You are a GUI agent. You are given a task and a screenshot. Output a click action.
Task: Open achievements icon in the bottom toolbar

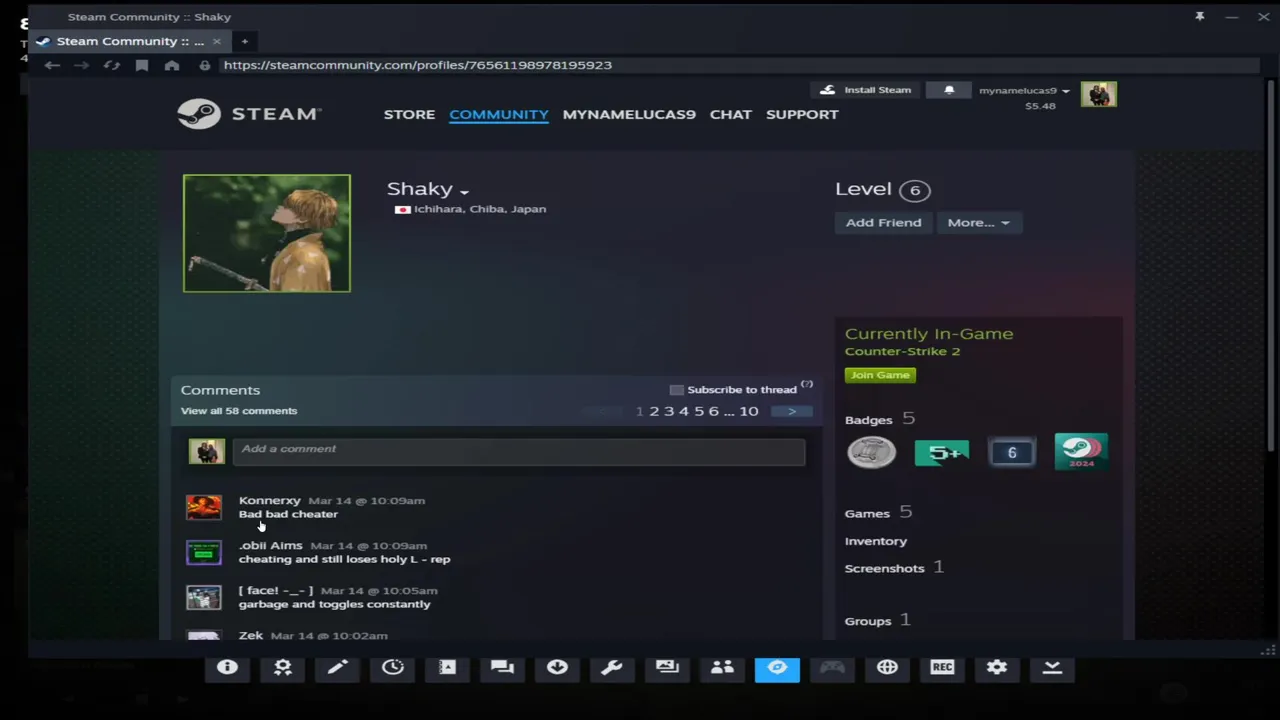pos(283,667)
